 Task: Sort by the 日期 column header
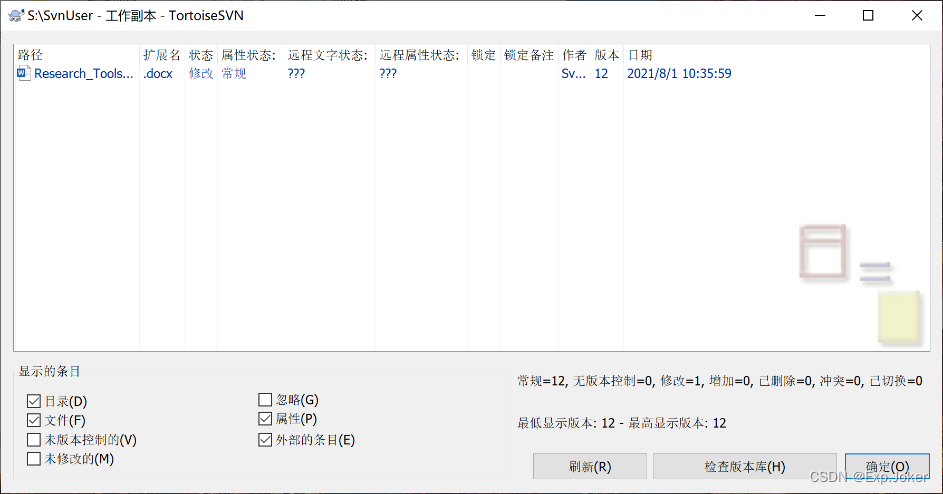(x=640, y=55)
